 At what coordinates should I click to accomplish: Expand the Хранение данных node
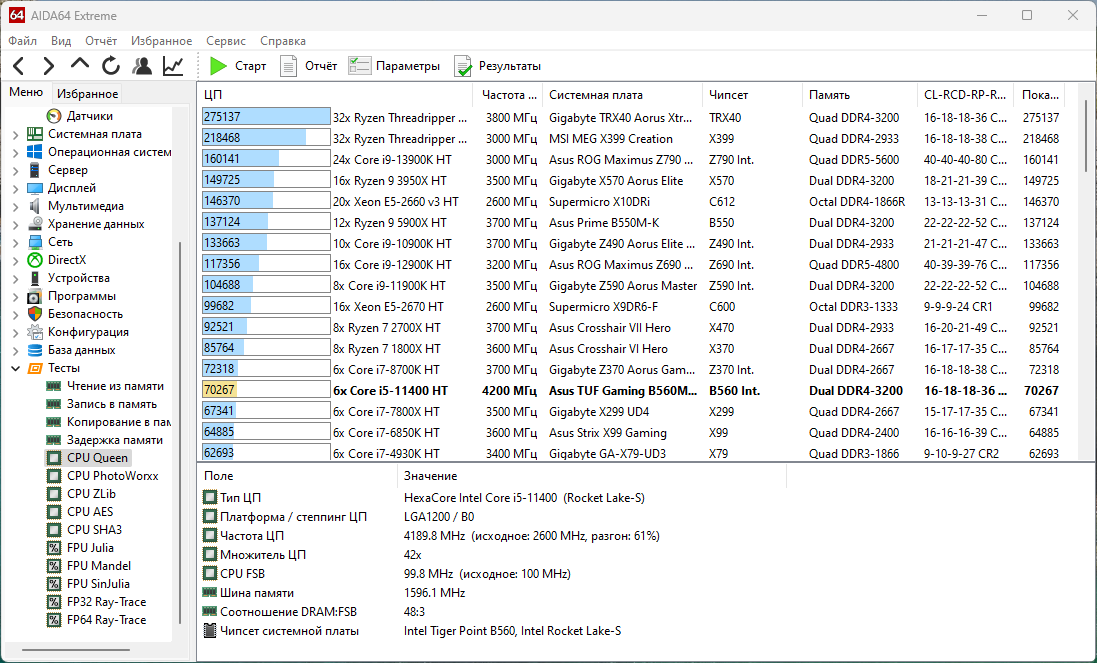coord(15,224)
